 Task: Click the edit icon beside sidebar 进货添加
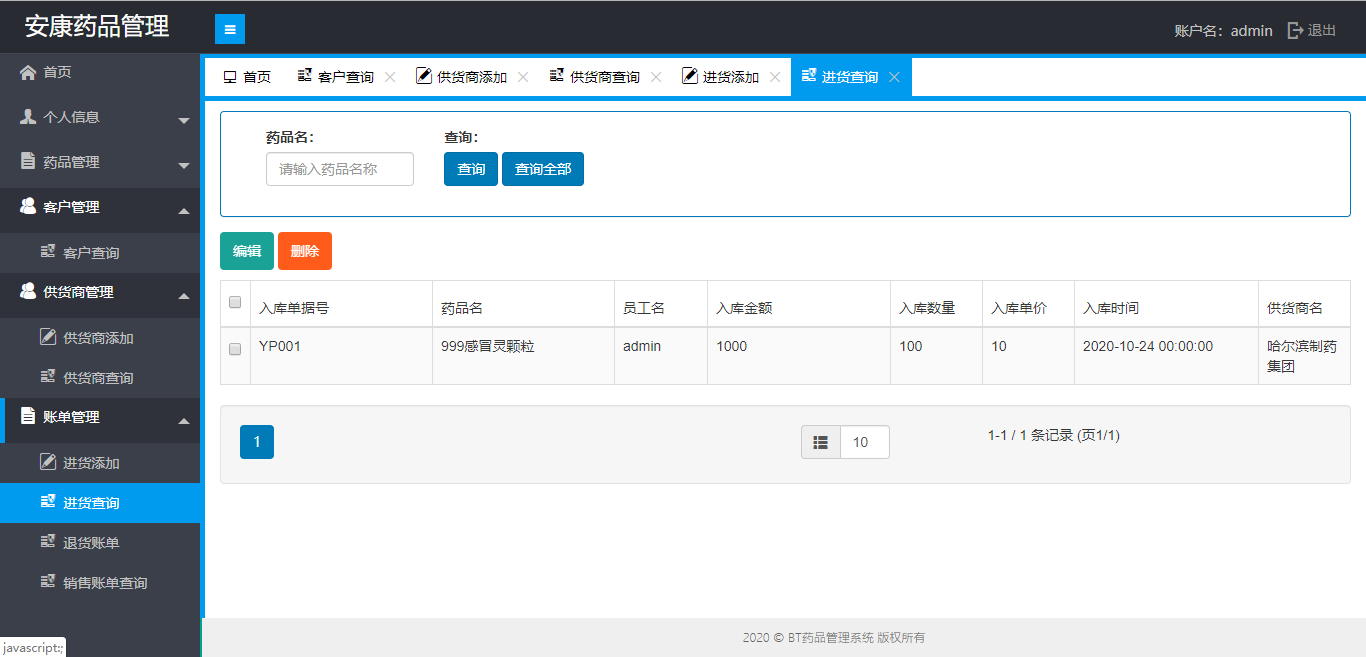coord(47,462)
